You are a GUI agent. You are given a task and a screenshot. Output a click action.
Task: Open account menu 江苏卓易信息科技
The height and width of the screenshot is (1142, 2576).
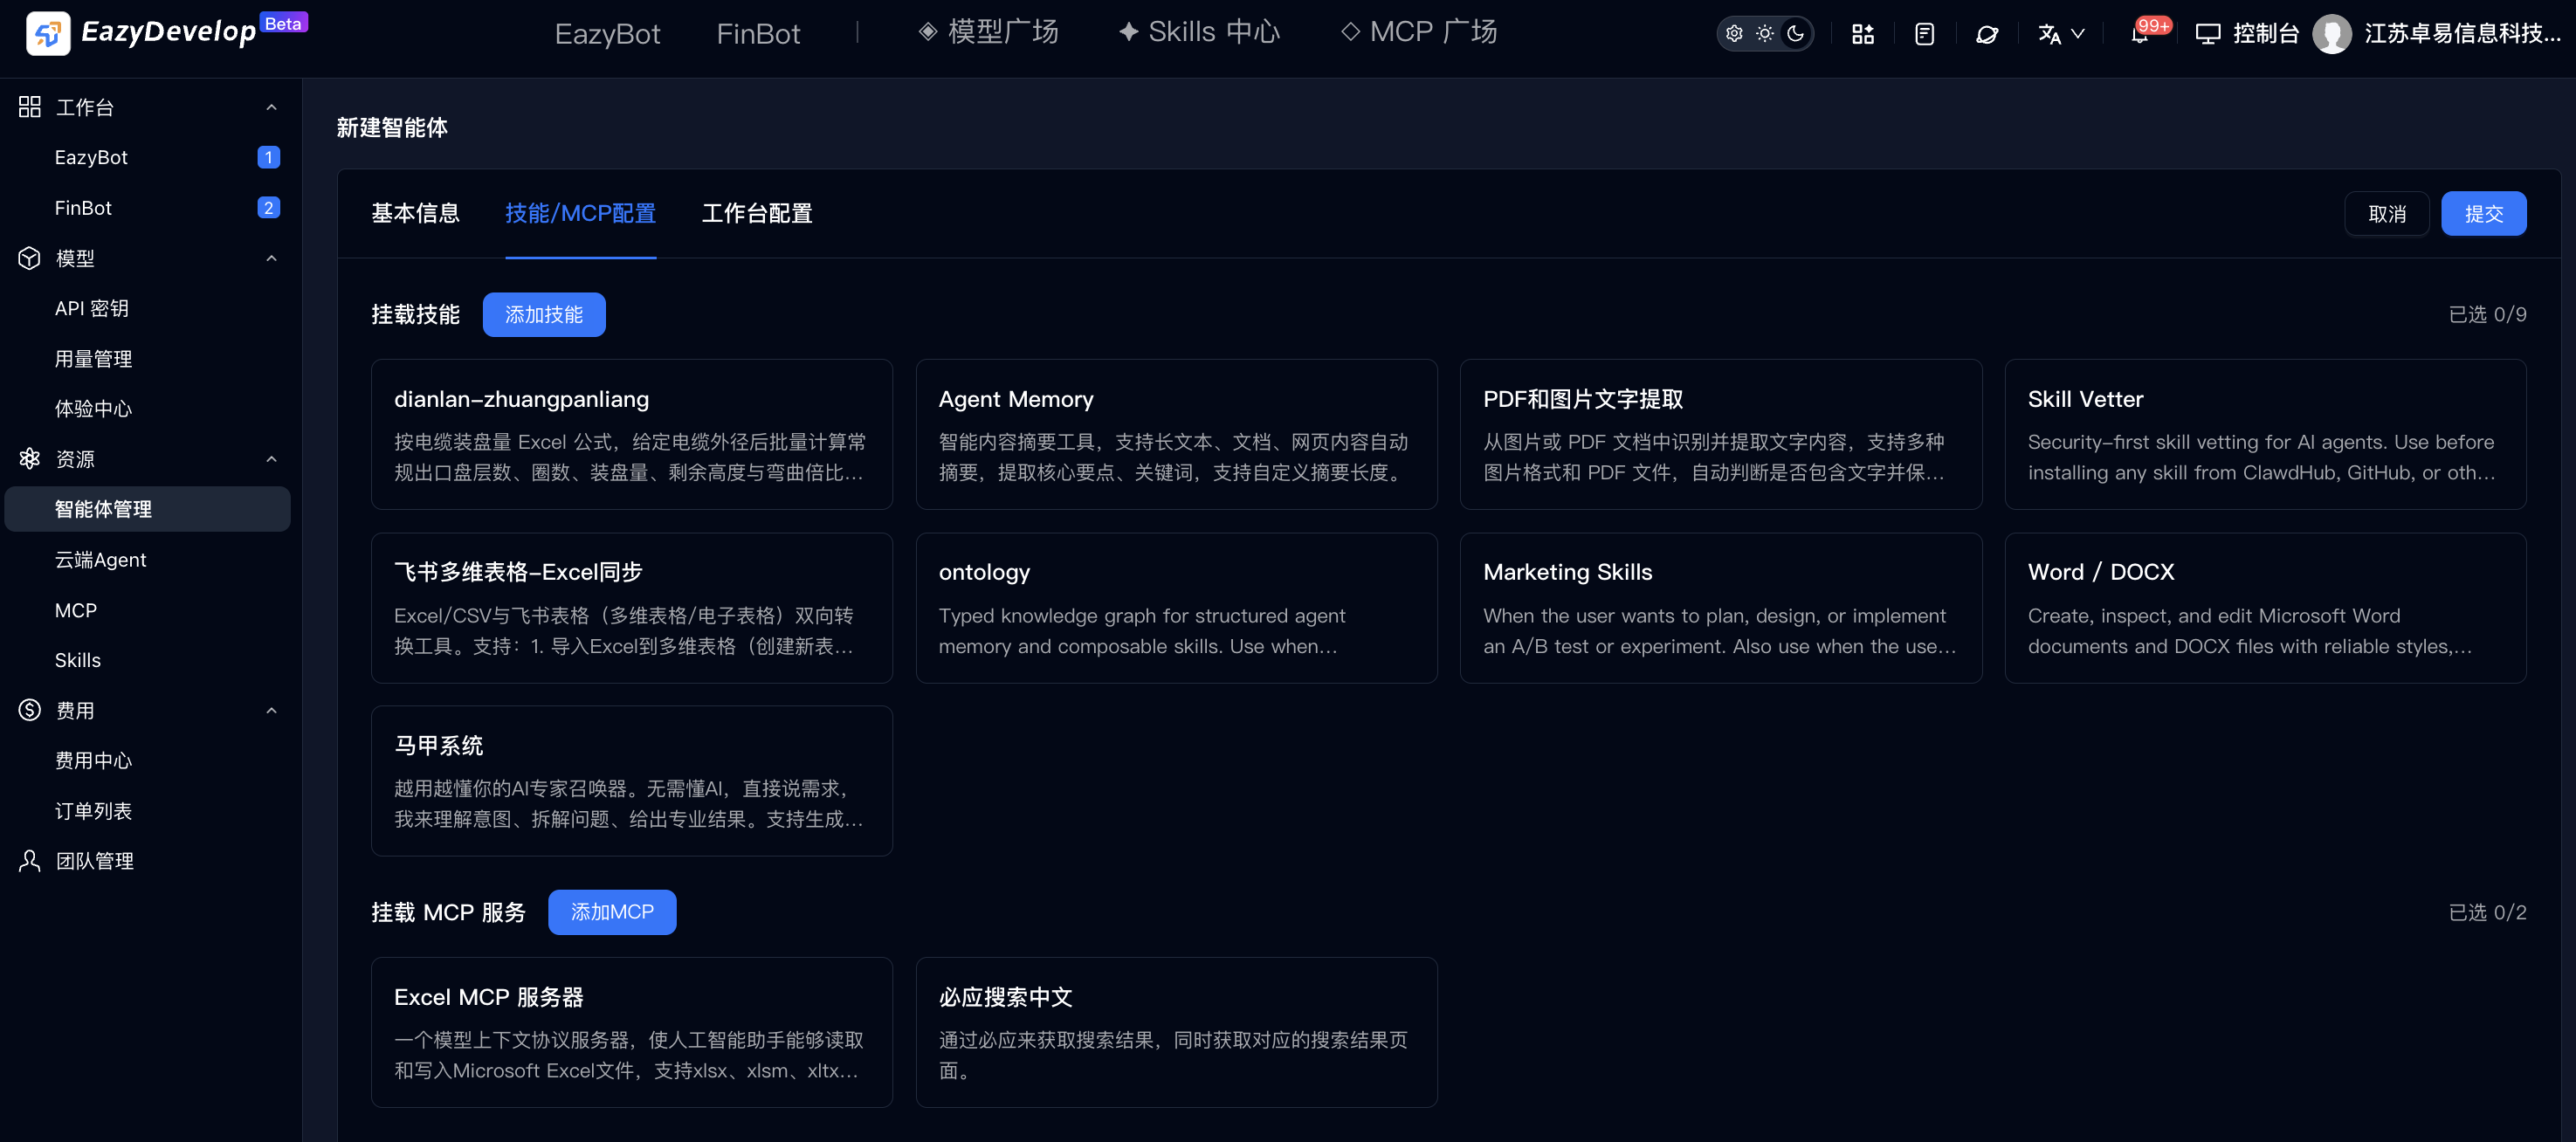(2462, 34)
